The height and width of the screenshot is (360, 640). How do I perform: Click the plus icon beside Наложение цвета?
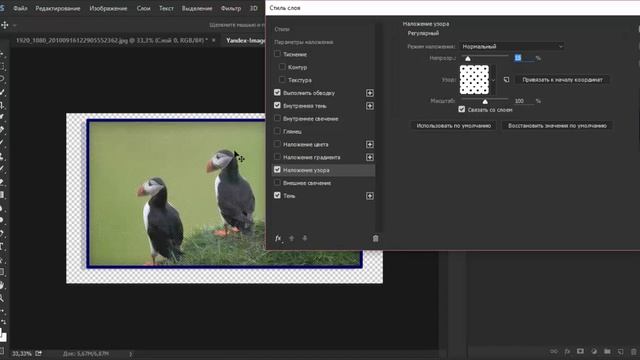coord(370,144)
